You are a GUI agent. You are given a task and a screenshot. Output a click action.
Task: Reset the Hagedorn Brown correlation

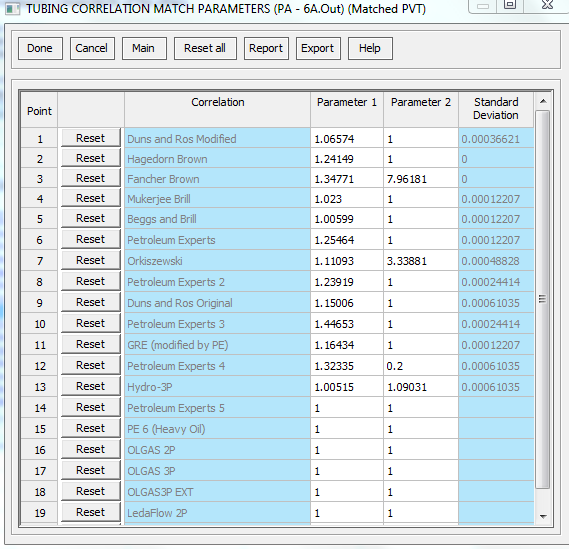click(x=91, y=158)
